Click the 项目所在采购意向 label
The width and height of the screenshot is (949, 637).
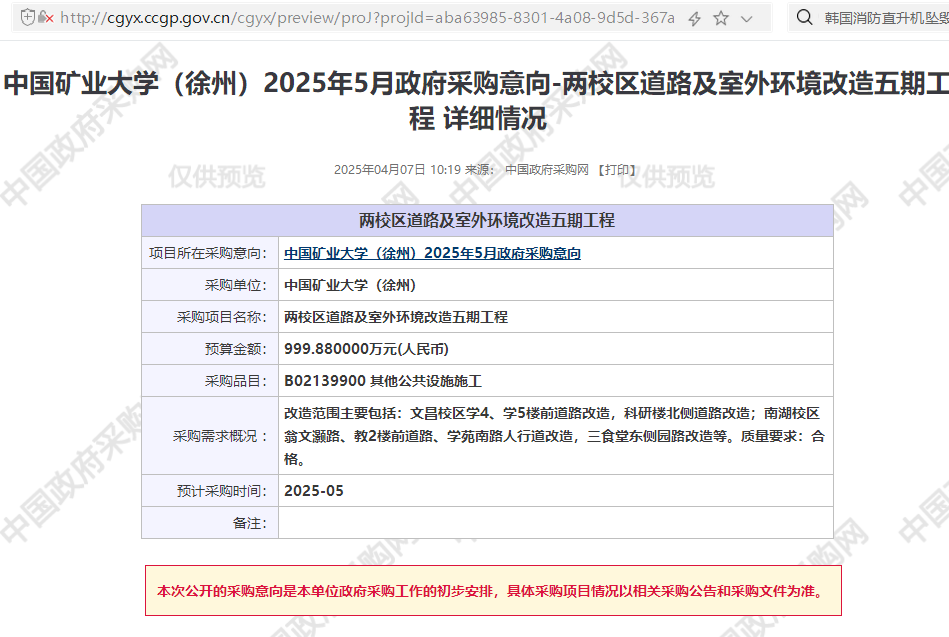point(208,253)
